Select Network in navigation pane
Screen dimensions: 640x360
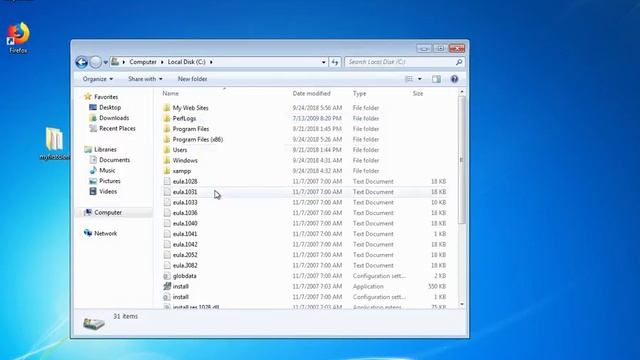(105, 233)
